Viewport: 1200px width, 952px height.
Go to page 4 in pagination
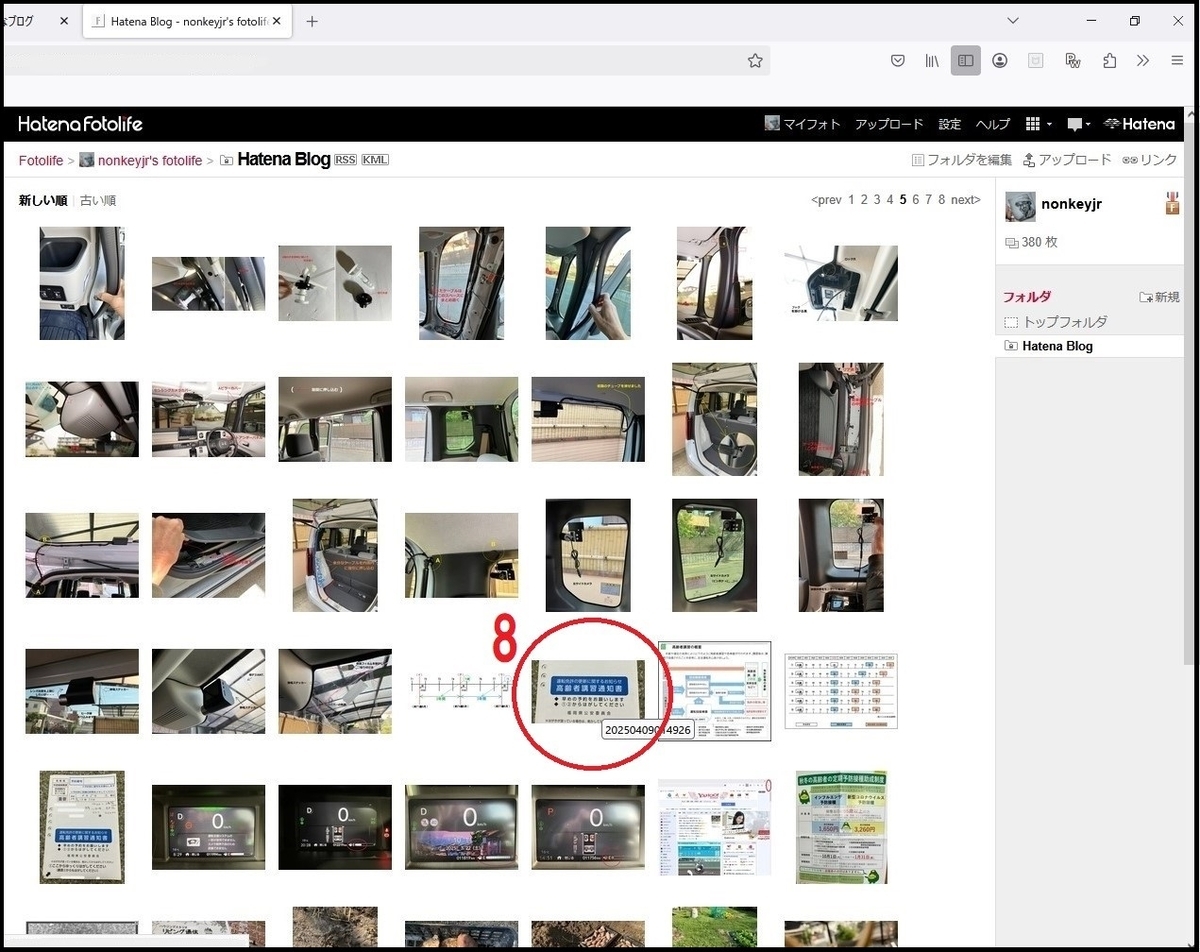(x=890, y=200)
